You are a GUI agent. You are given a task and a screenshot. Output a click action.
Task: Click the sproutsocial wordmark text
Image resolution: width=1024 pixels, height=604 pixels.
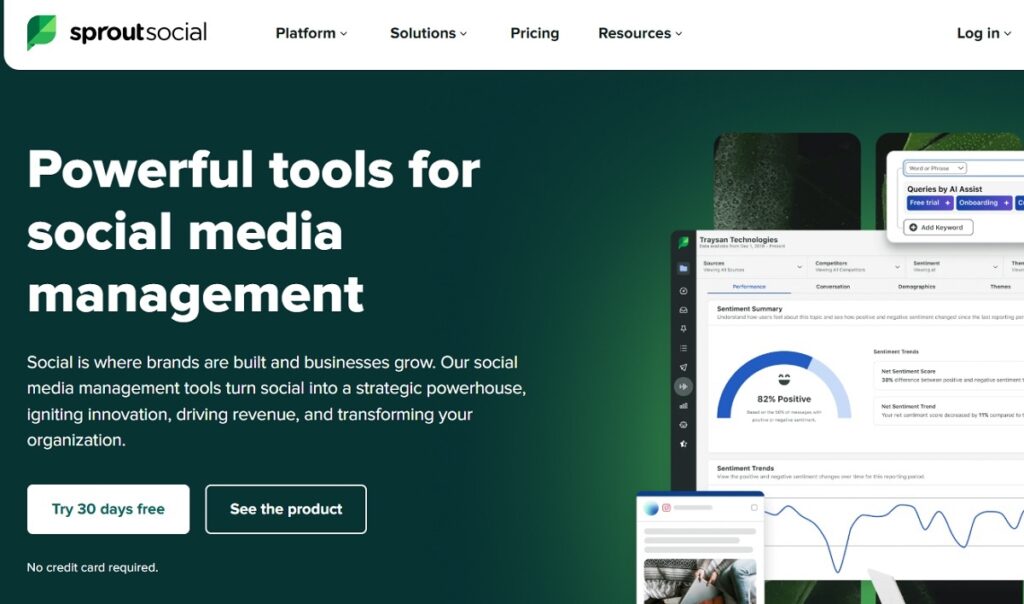pyautogui.click(x=138, y=32)
